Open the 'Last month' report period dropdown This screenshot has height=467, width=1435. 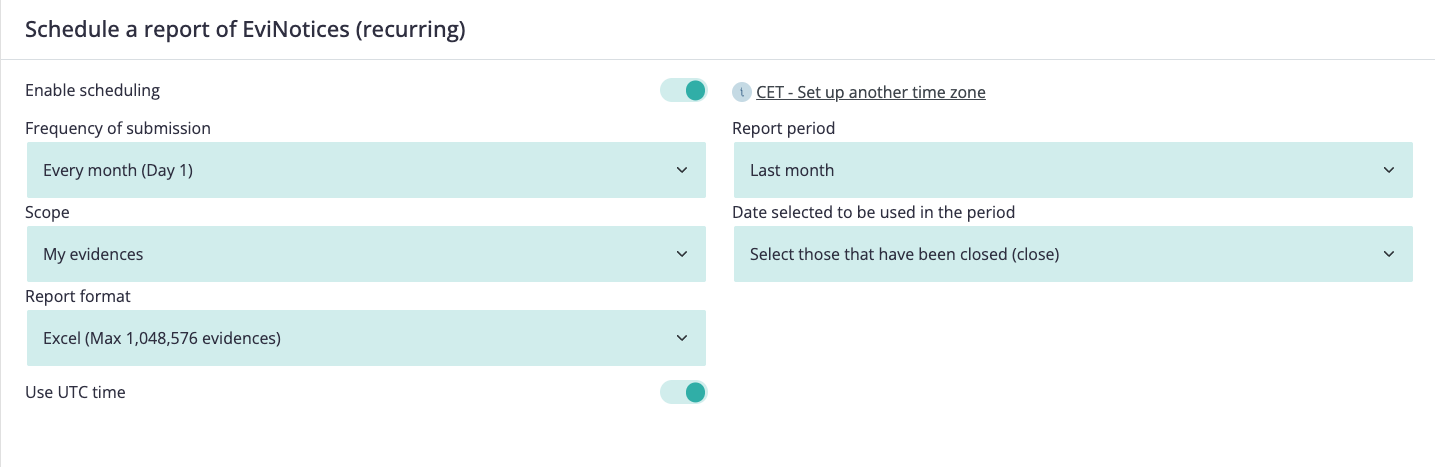click(1073, 170)
